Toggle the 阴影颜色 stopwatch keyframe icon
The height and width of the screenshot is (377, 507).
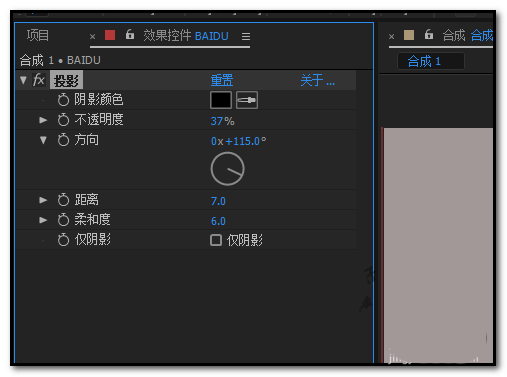(x=63, y=100)
